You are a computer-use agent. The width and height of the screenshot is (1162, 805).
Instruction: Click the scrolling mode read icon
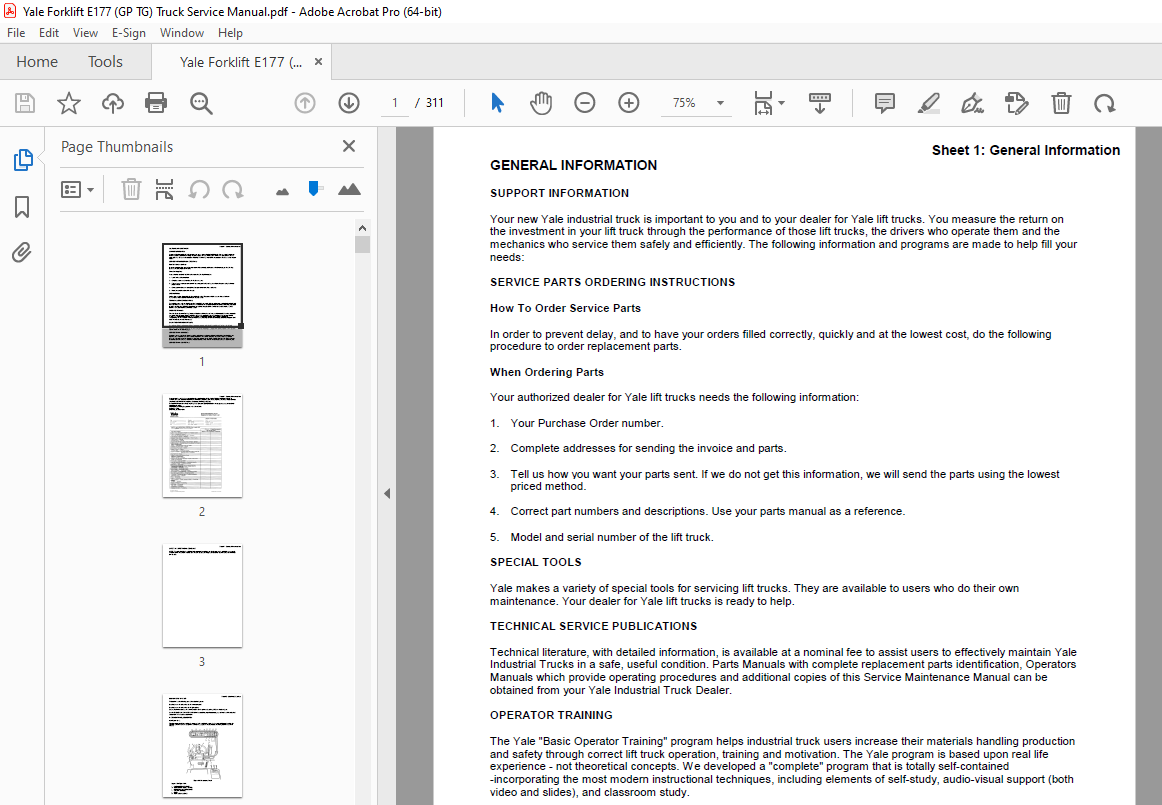[x=820, y=103]
